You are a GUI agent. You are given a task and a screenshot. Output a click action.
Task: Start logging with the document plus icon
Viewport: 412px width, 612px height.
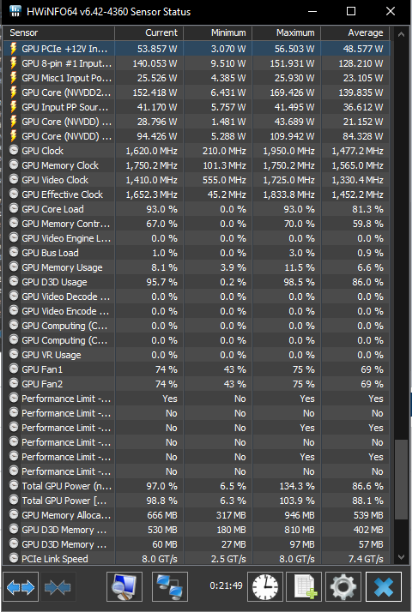(x=304, y=587)
